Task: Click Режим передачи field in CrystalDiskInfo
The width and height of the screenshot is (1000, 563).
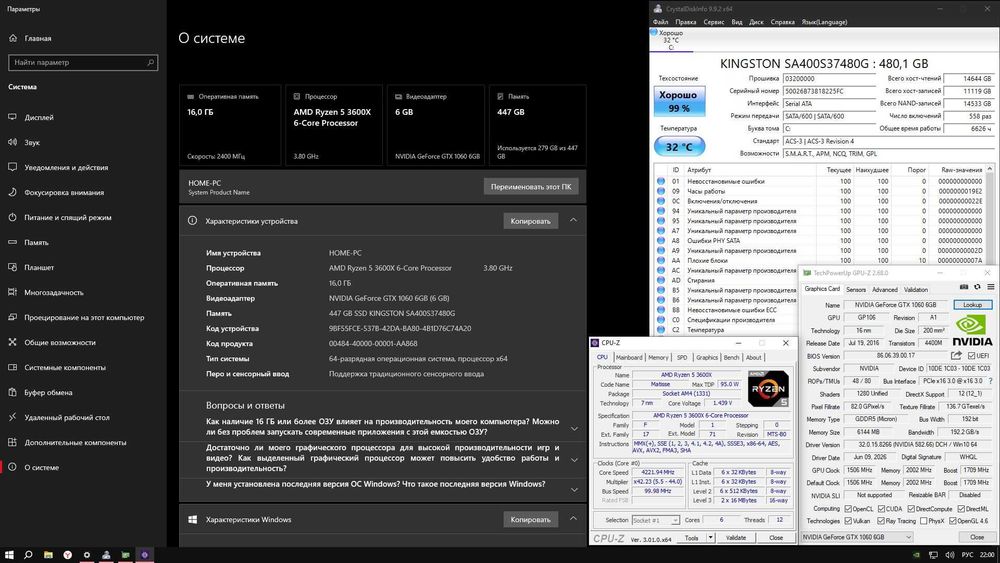Action: click(830, 116)
